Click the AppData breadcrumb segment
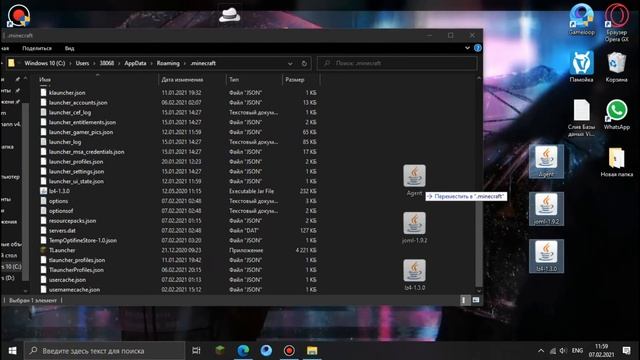The height and width of the screenshot is (360, 640). [135, 63]
